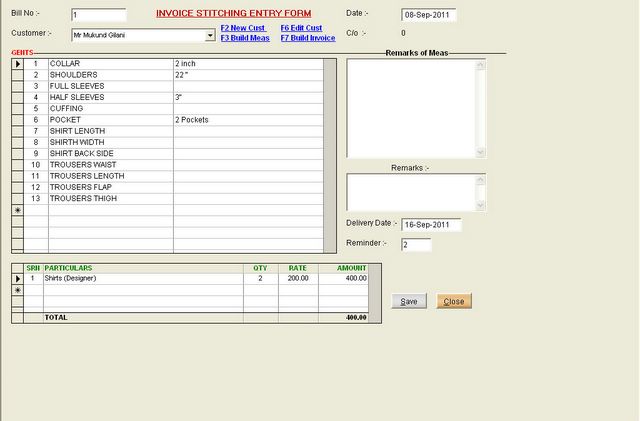Edit the Delivery Date field
This screenshot has width=640, height=421.
[x=431, y=225]
